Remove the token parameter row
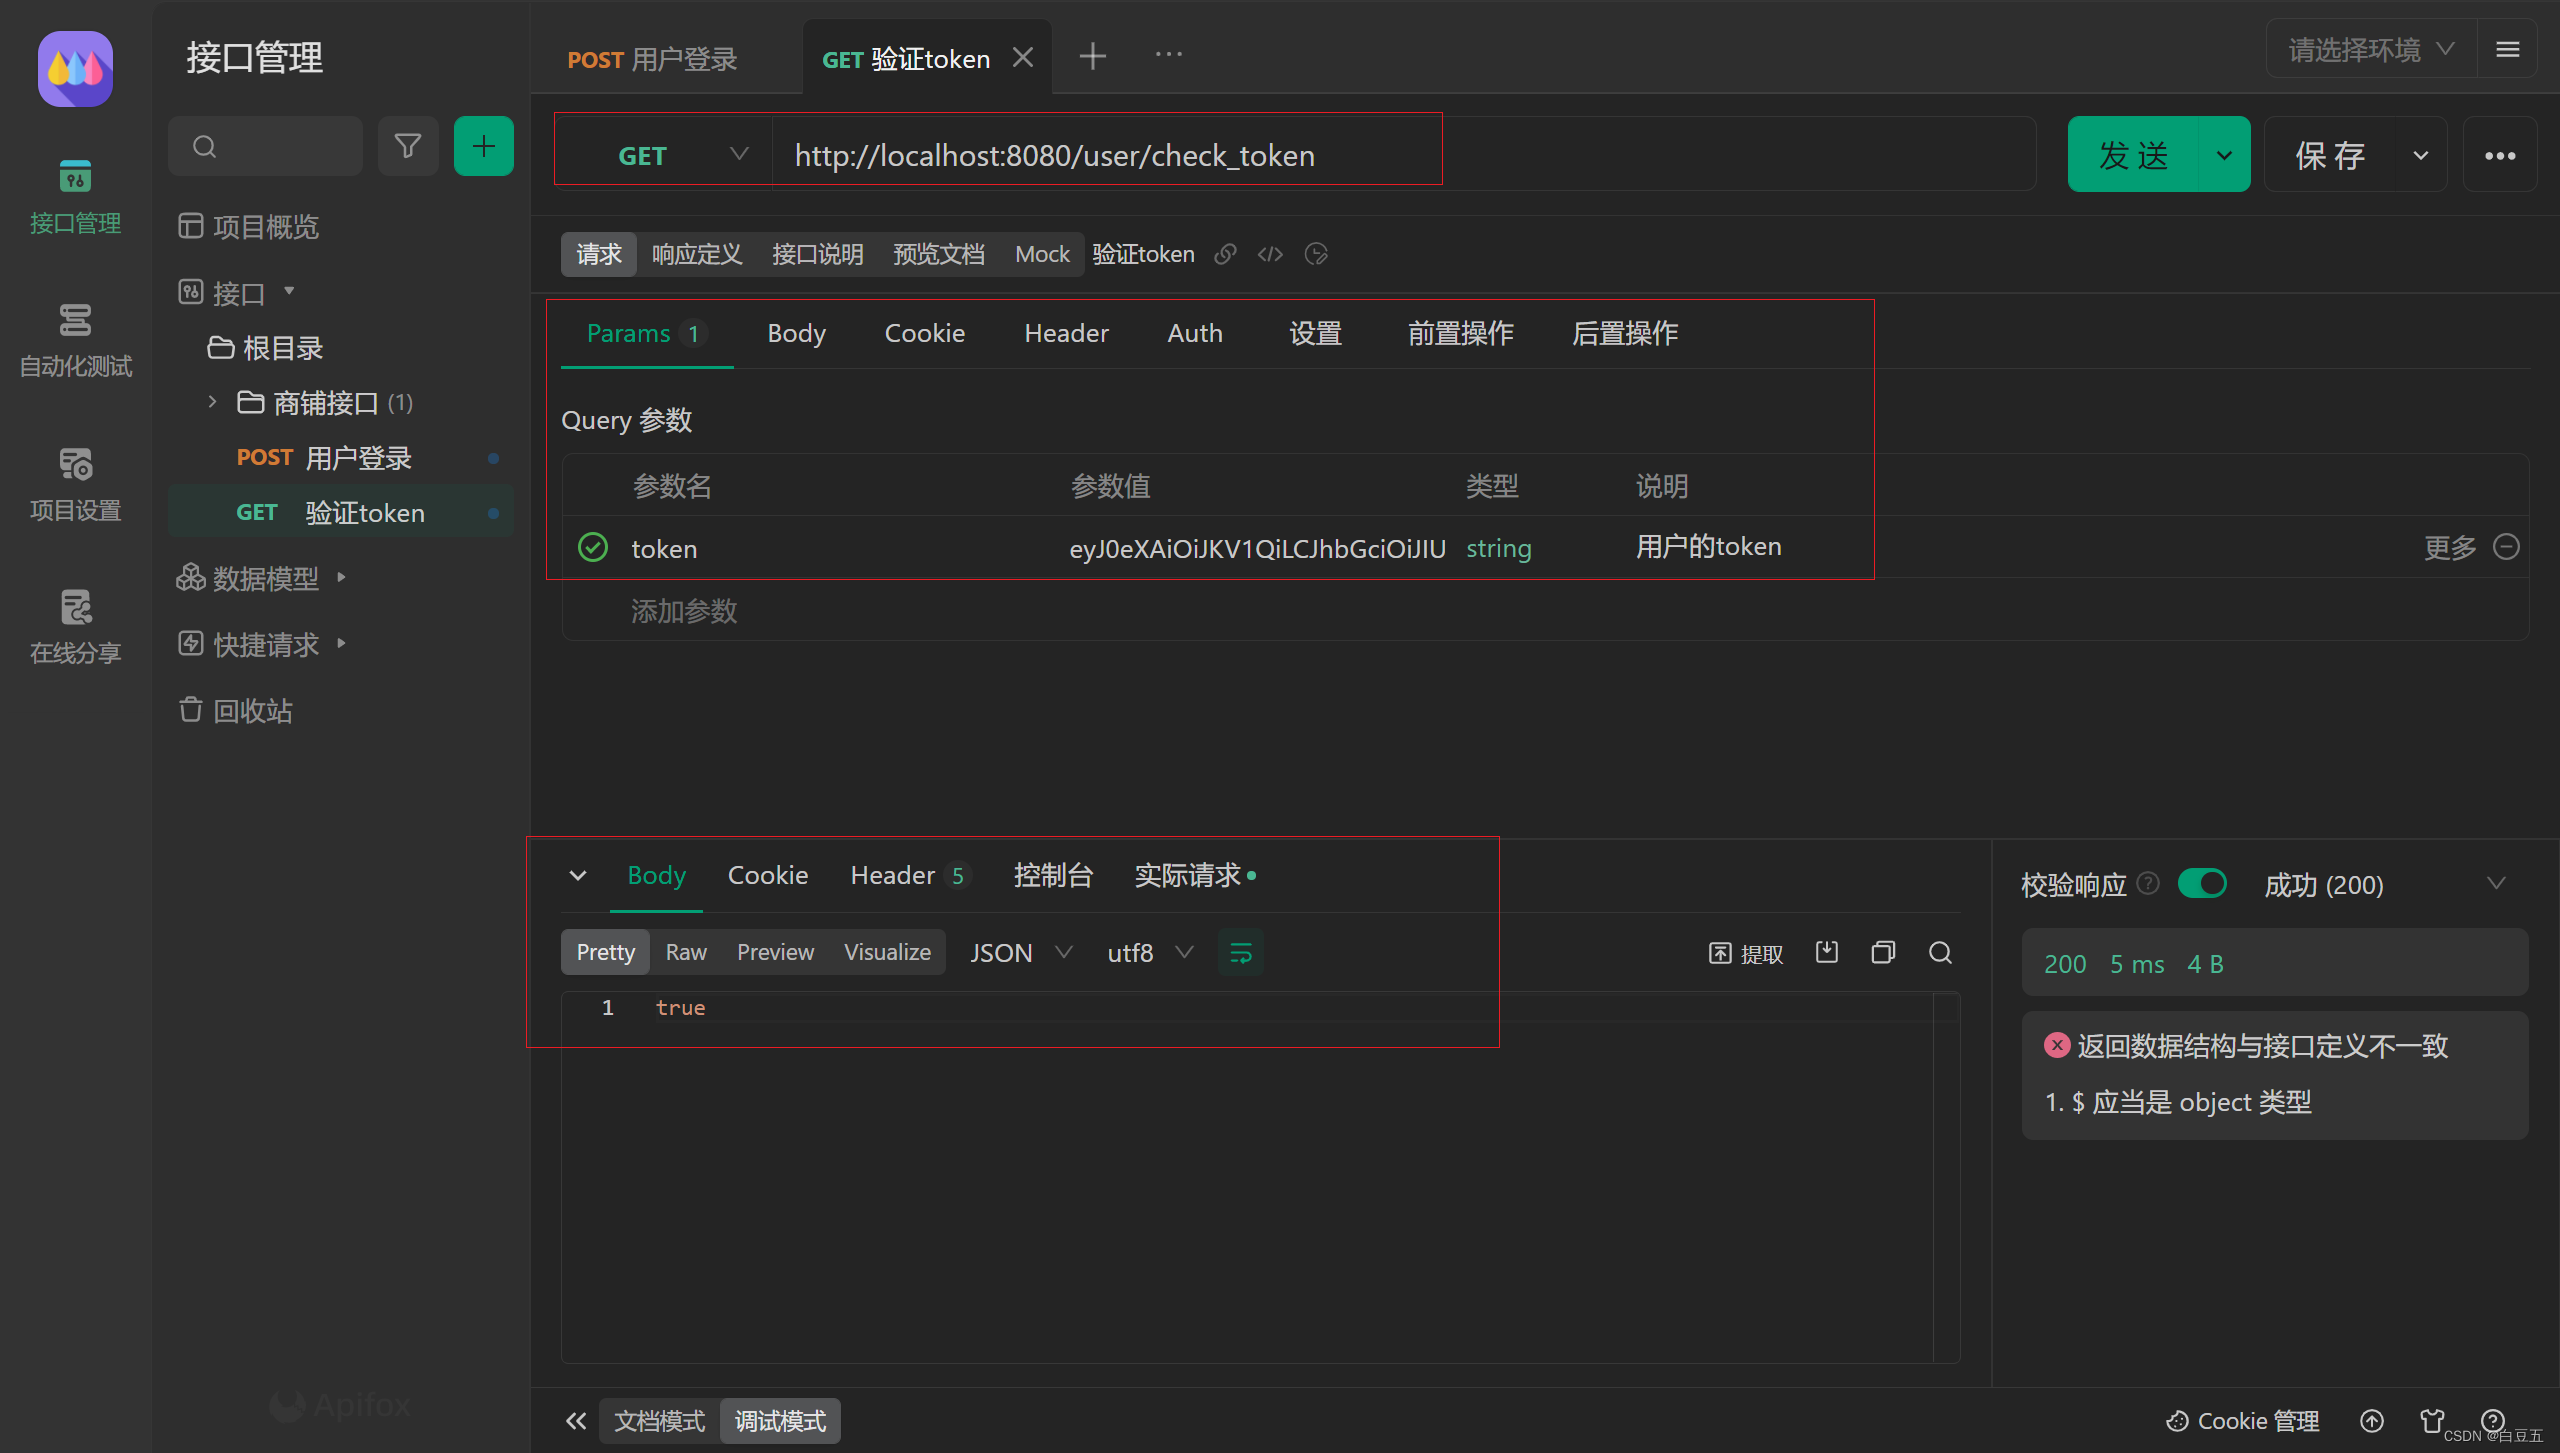Image resolution: width=2560 pixels, height=1453 pixels. point(2506,547)
